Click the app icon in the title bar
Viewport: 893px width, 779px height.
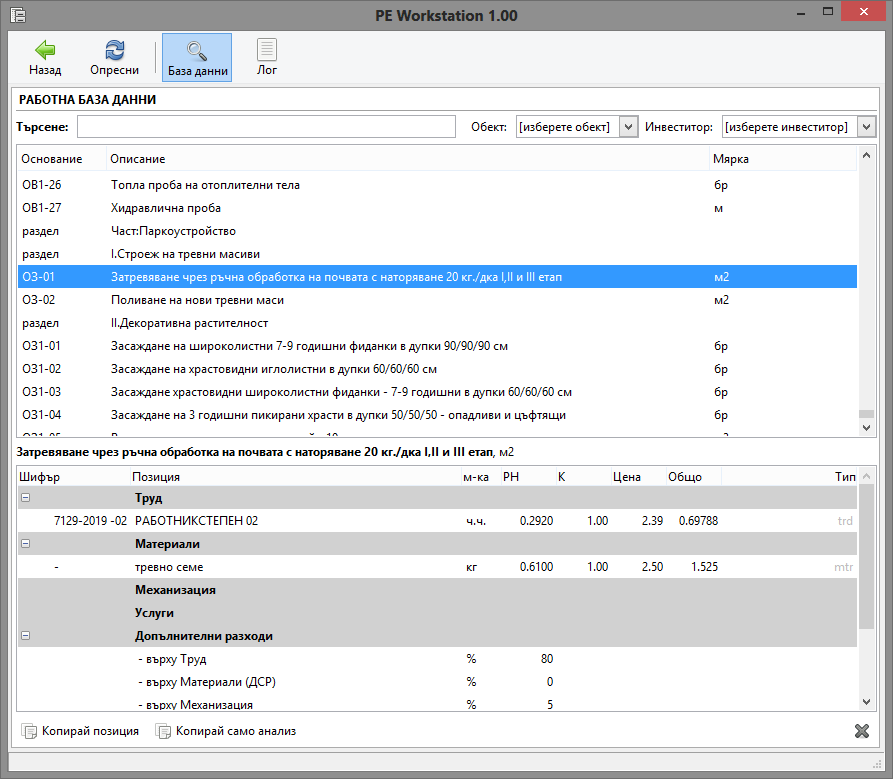[x=17, y=15]
